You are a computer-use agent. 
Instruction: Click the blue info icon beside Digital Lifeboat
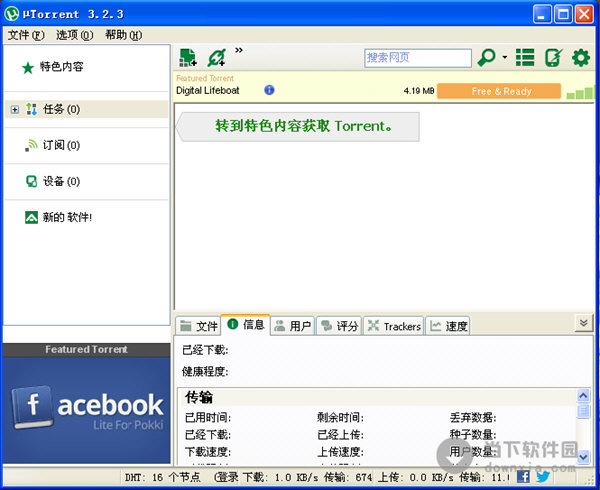[x=269, y=90]
